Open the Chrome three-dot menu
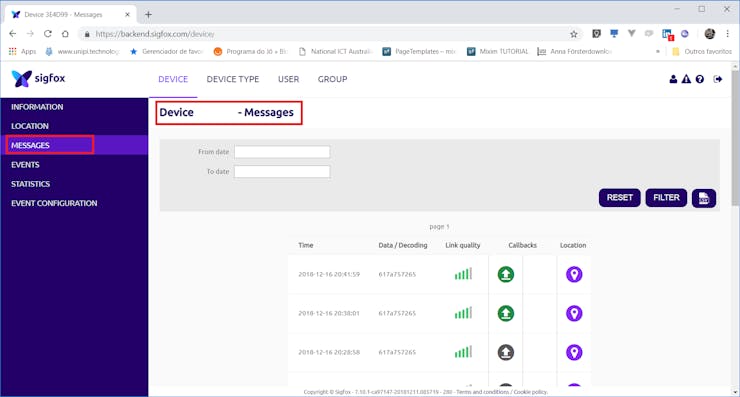The image size is (740, 397). click(x=727, y=34)
